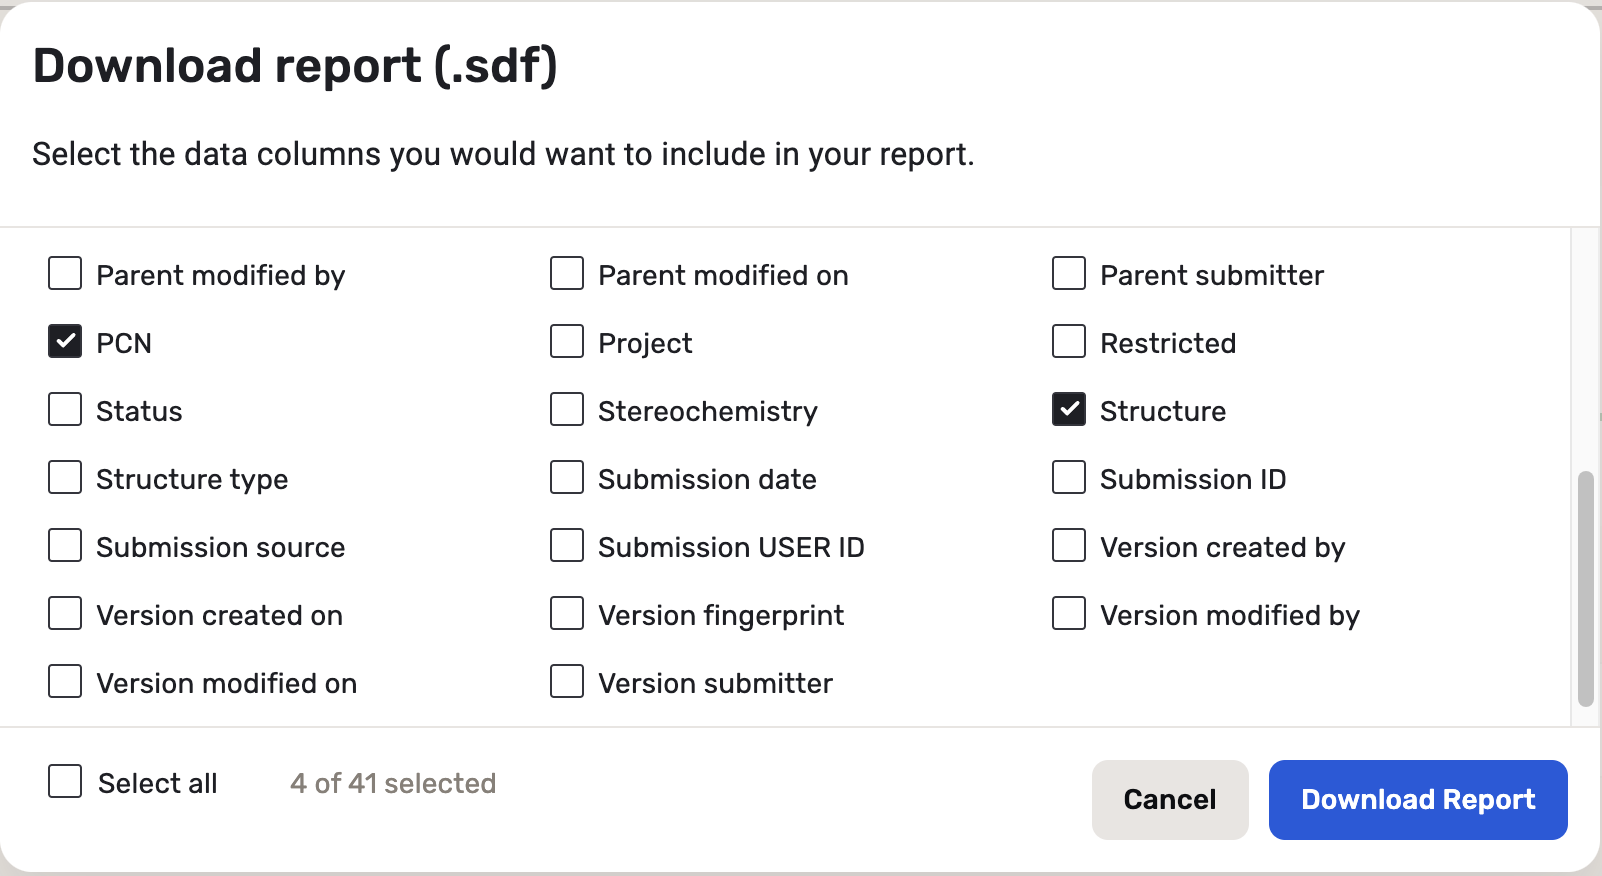Check the Structure type checkbox

65,478
